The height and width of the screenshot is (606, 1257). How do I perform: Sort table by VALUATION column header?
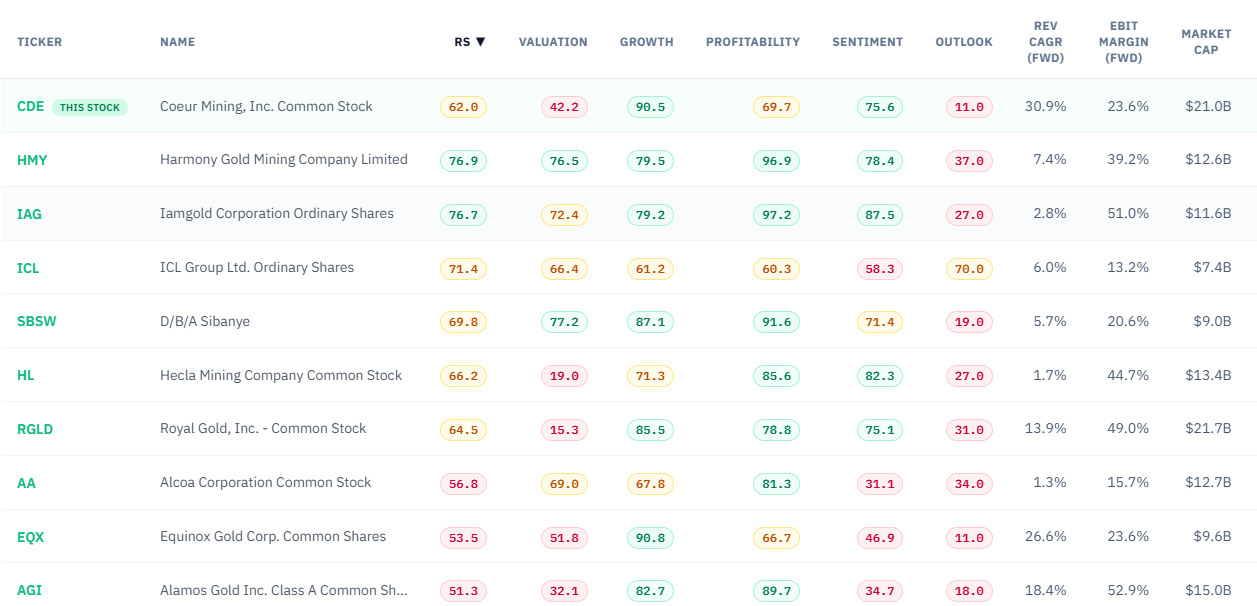(x=553, y=42)
